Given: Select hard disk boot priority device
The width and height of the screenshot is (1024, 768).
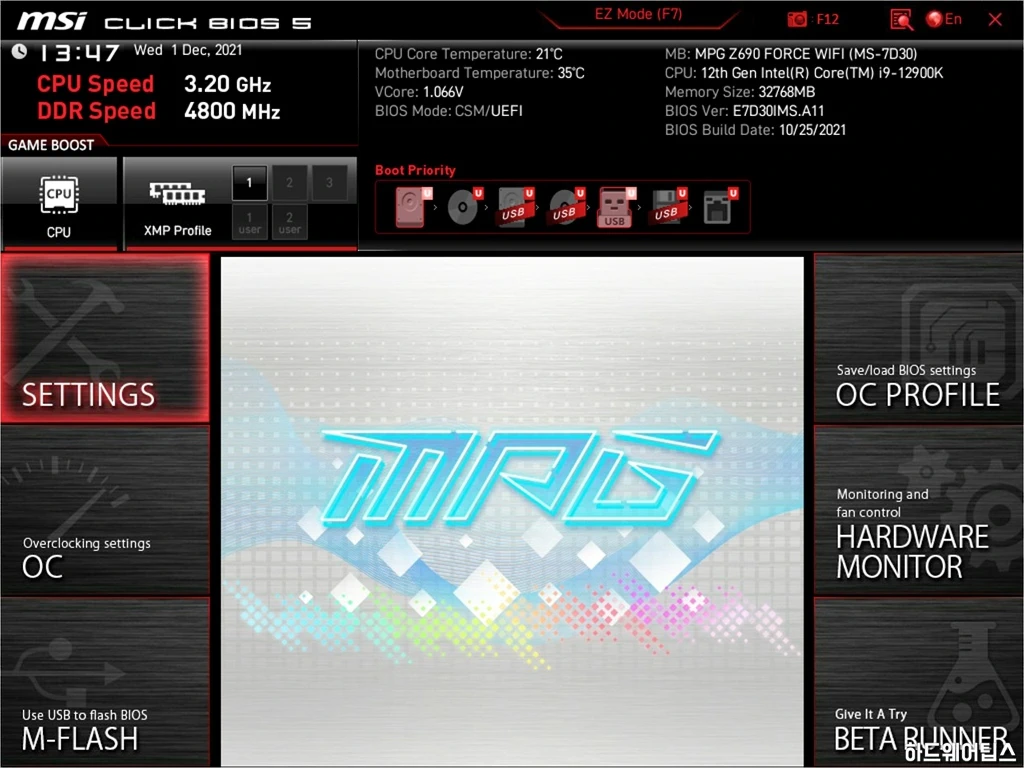Looking at the screenshot, I should 413,207.
